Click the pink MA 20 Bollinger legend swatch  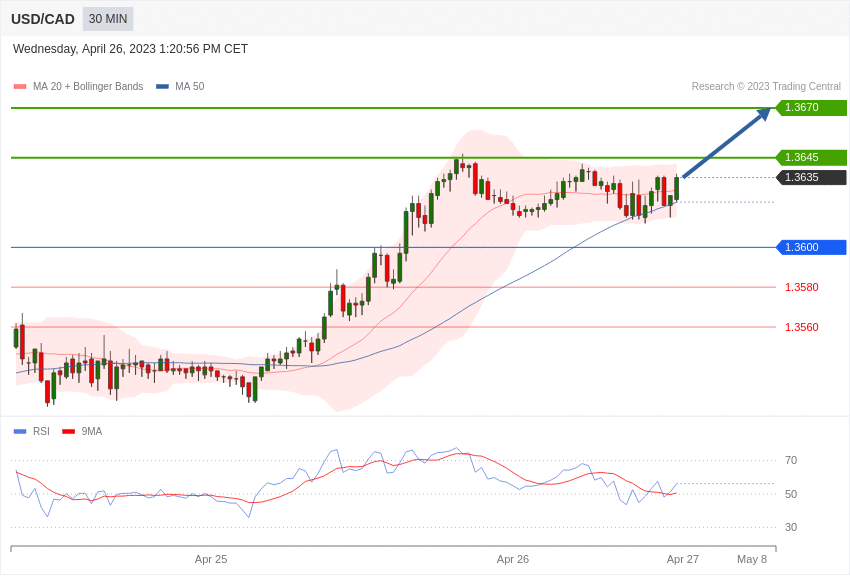click(x=20, y=87)
